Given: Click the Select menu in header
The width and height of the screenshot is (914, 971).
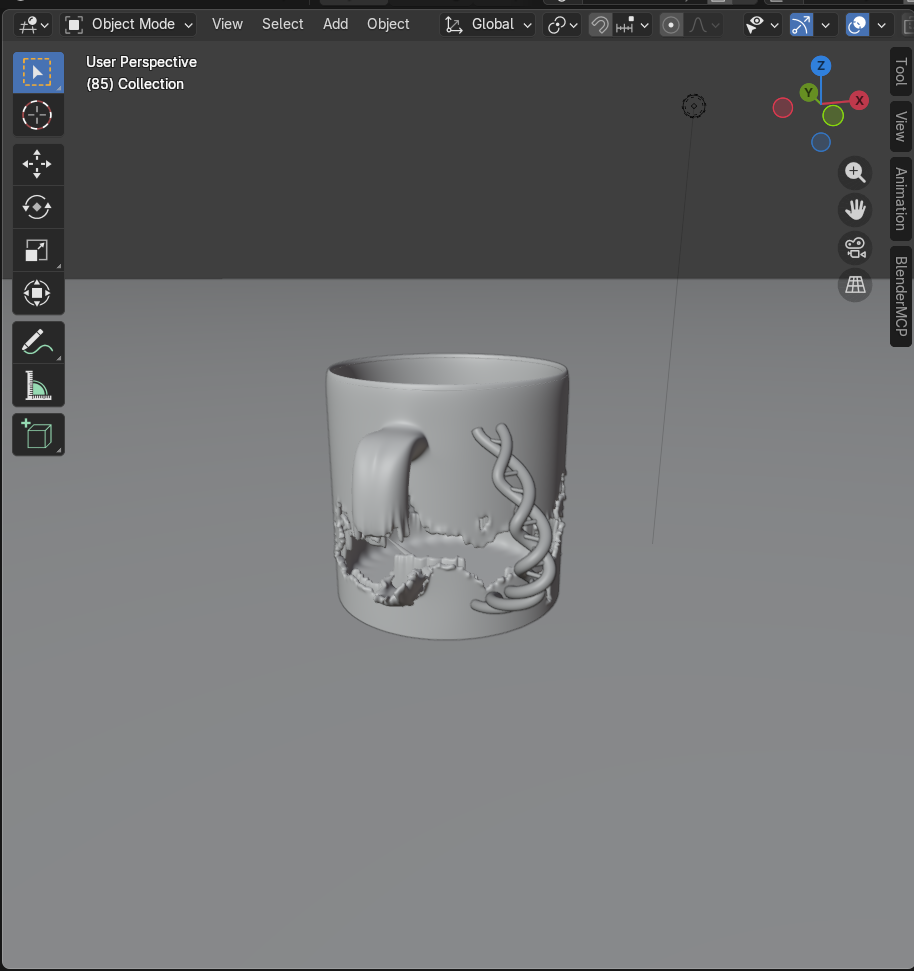Looking at the screenshot, I should tap(282, 24).
